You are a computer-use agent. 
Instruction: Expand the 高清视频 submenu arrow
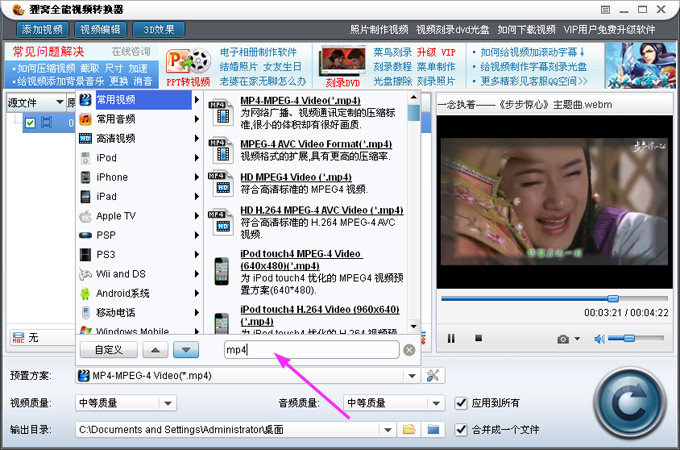[197, 138]
